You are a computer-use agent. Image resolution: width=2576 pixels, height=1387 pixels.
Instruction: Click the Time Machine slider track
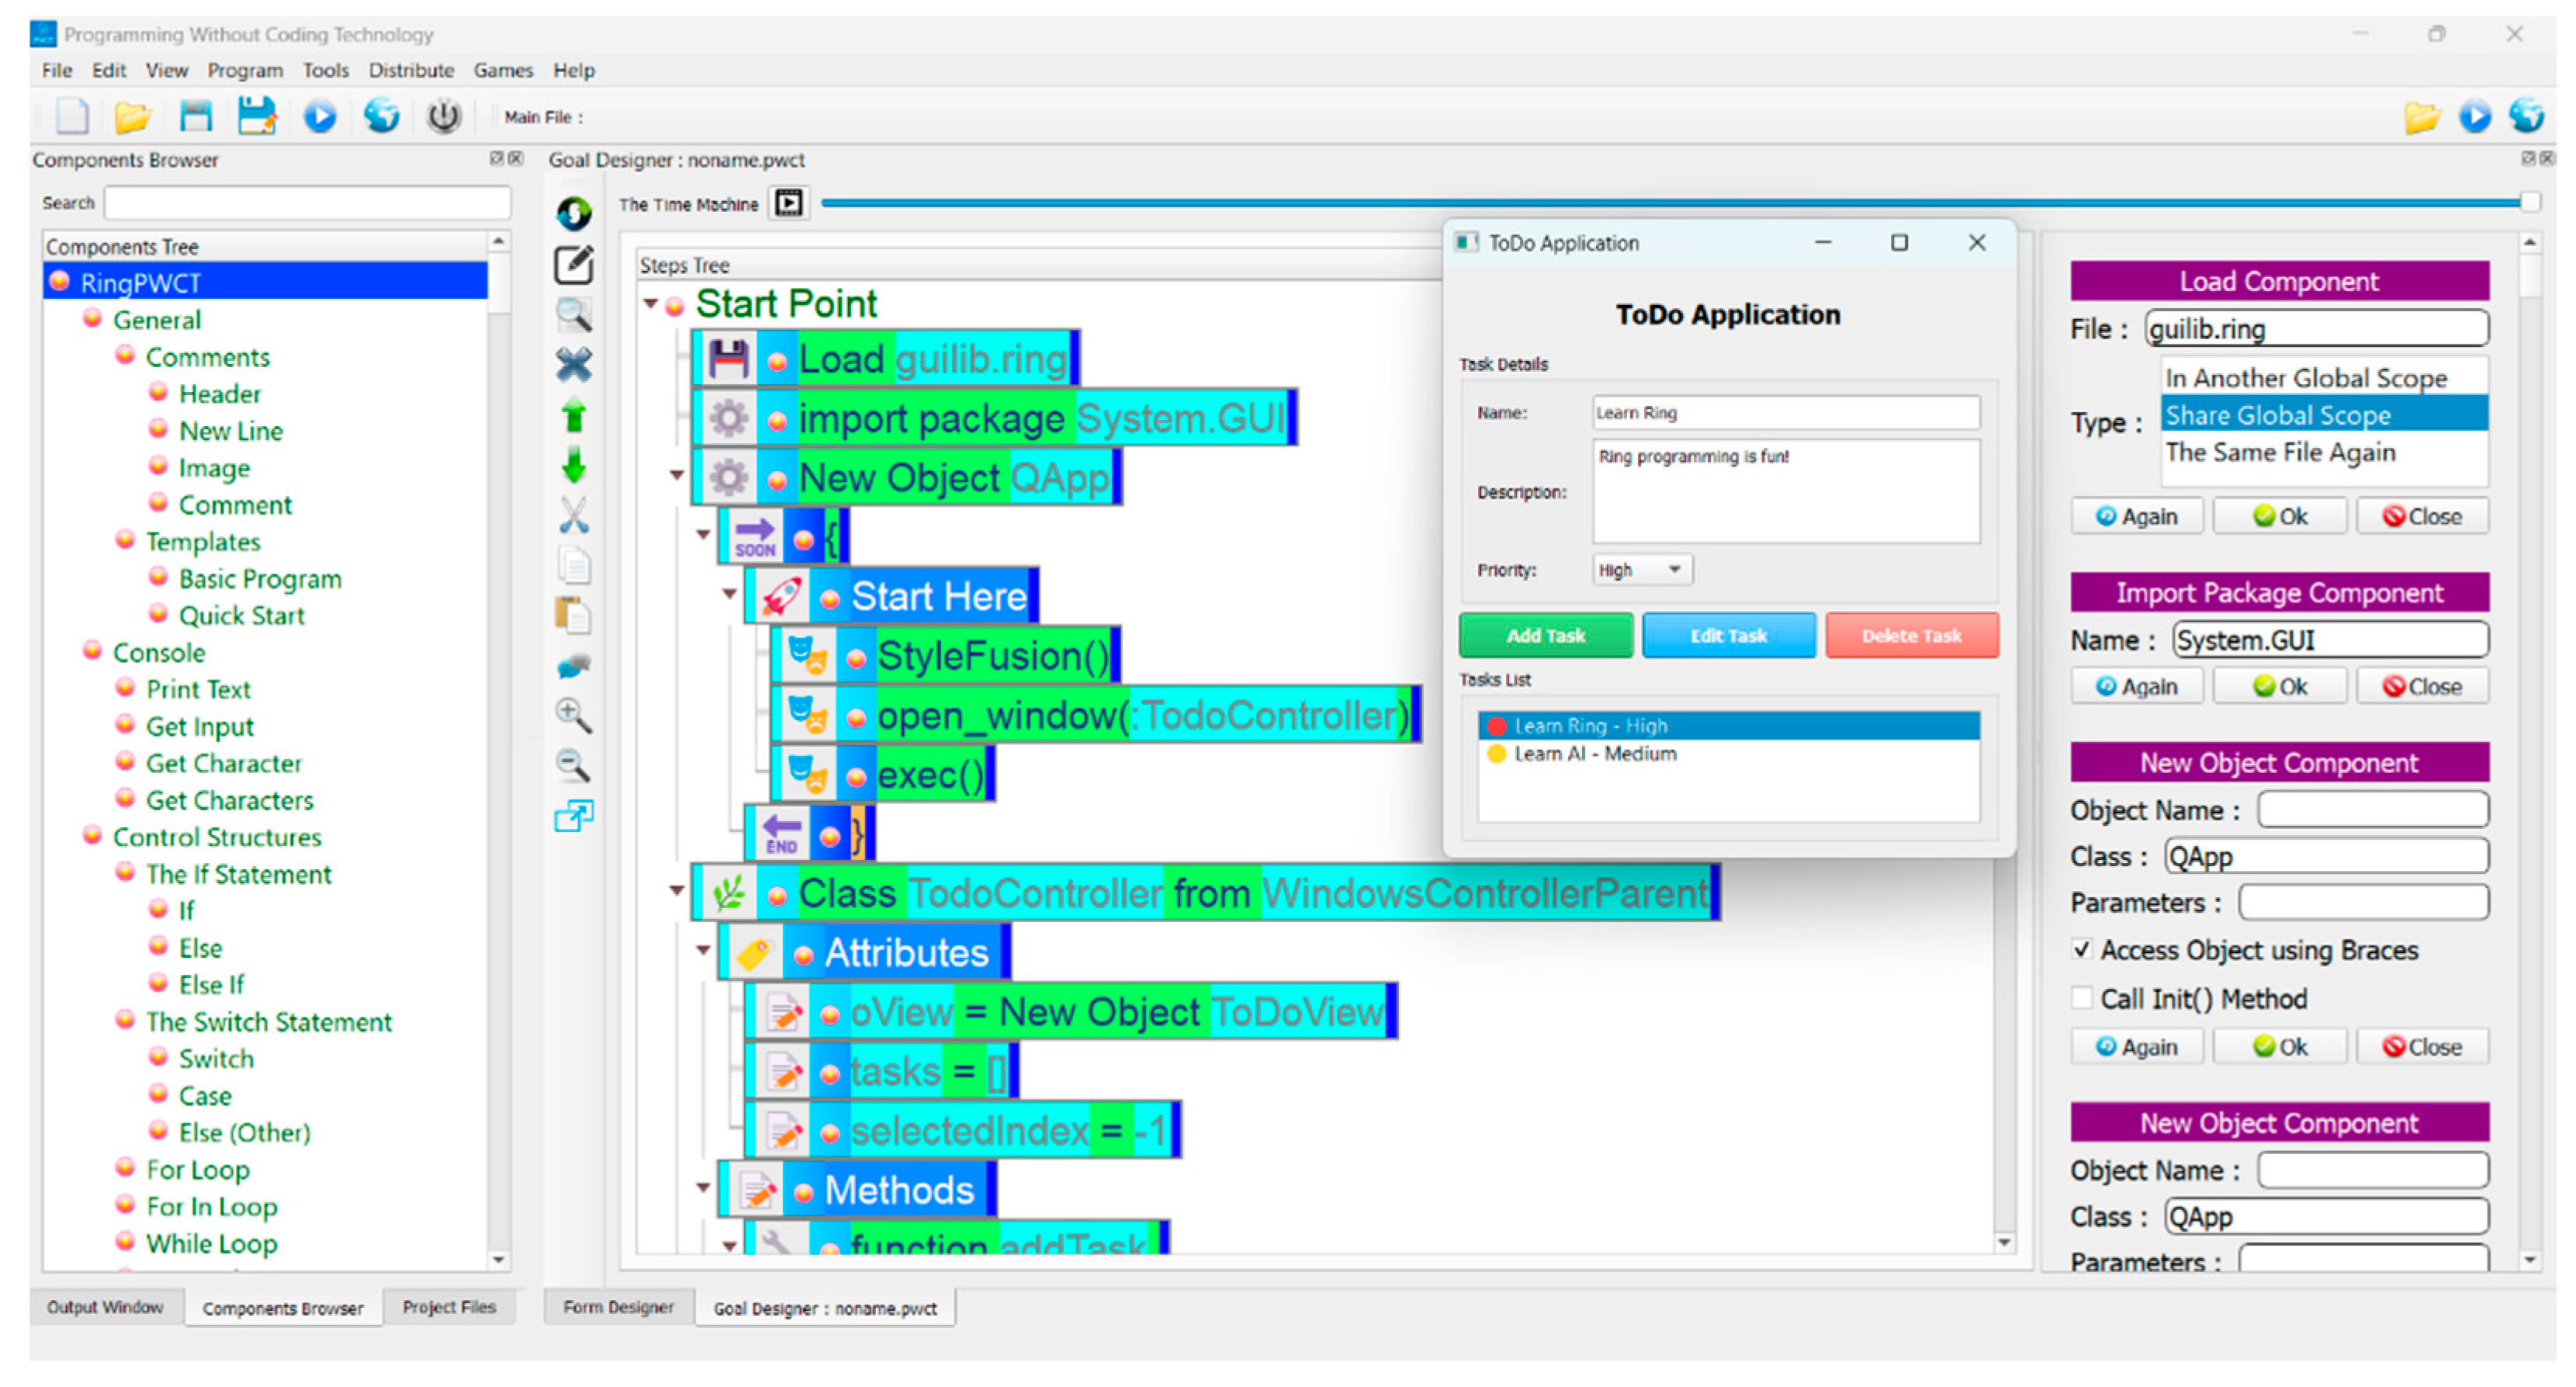[1600, 203]
